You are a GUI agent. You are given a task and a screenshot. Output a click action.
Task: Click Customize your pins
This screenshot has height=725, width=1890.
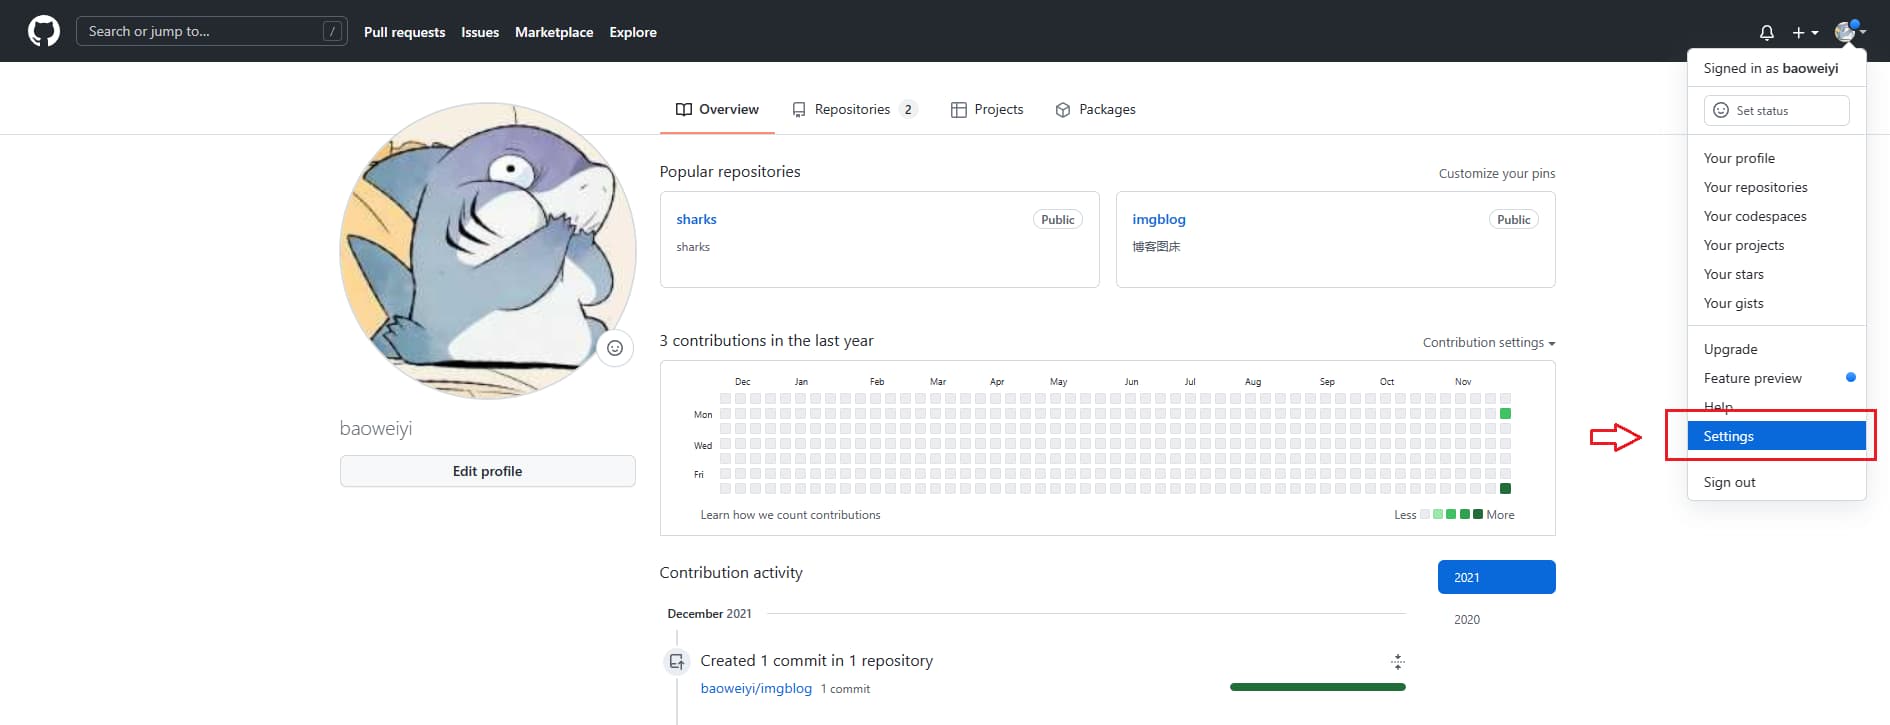point(1497,173)
